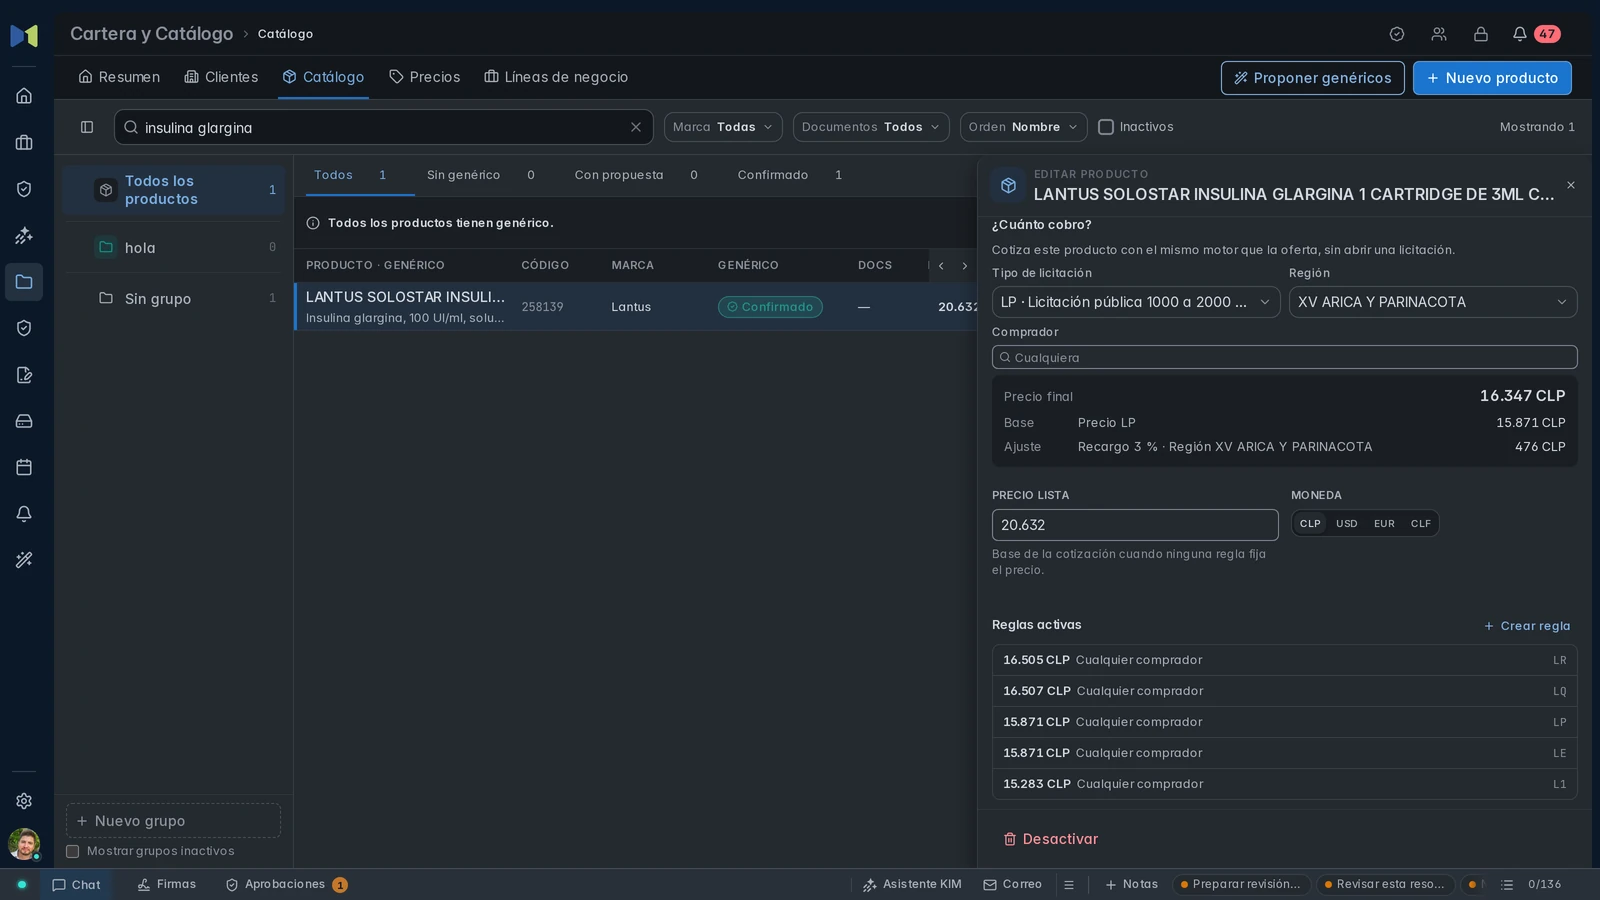Switch to the Clientes tab
This screenshot has width=1600, height=900.
pyautogui.click(x=221, y=77)
